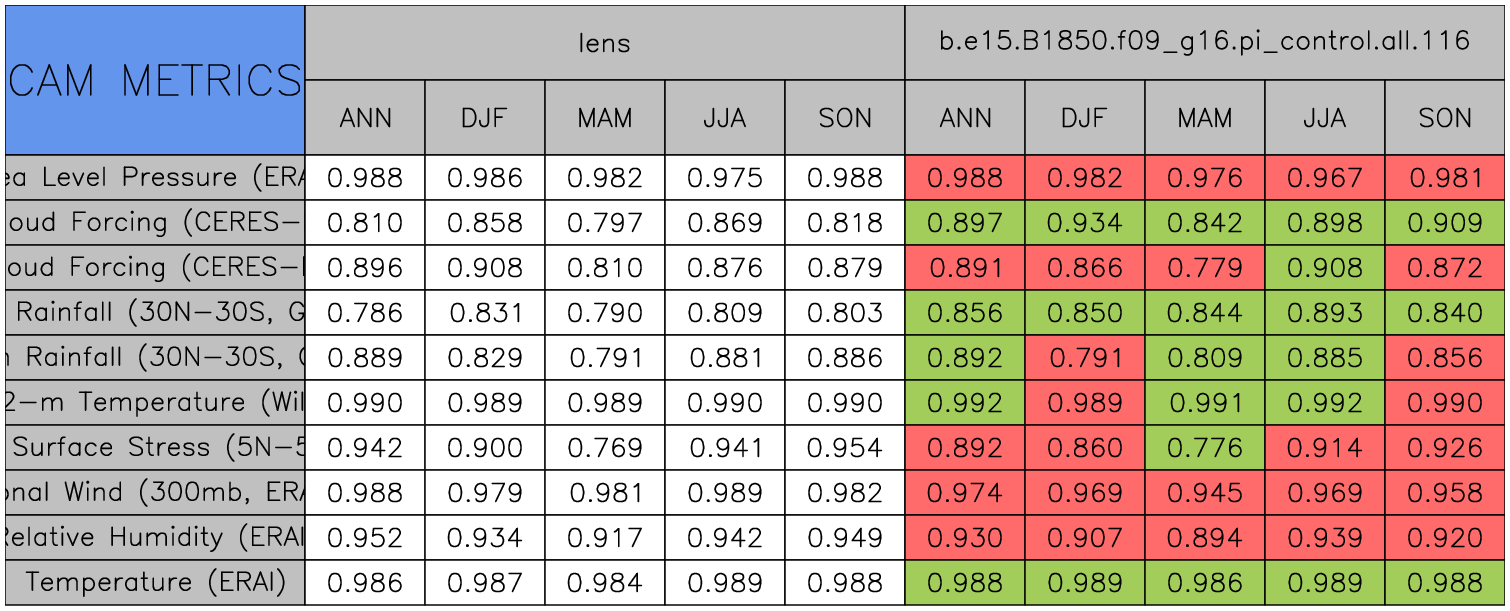Select the b.e15.B1850 pi_control column group header

click(1205, 42)
